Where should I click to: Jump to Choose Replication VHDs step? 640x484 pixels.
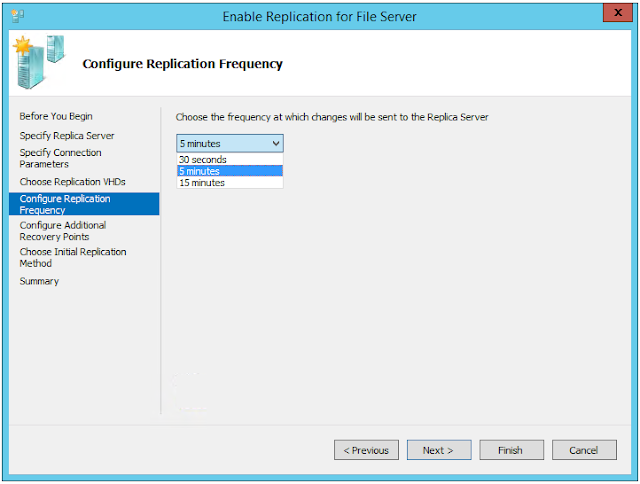(x=73, y=182)
